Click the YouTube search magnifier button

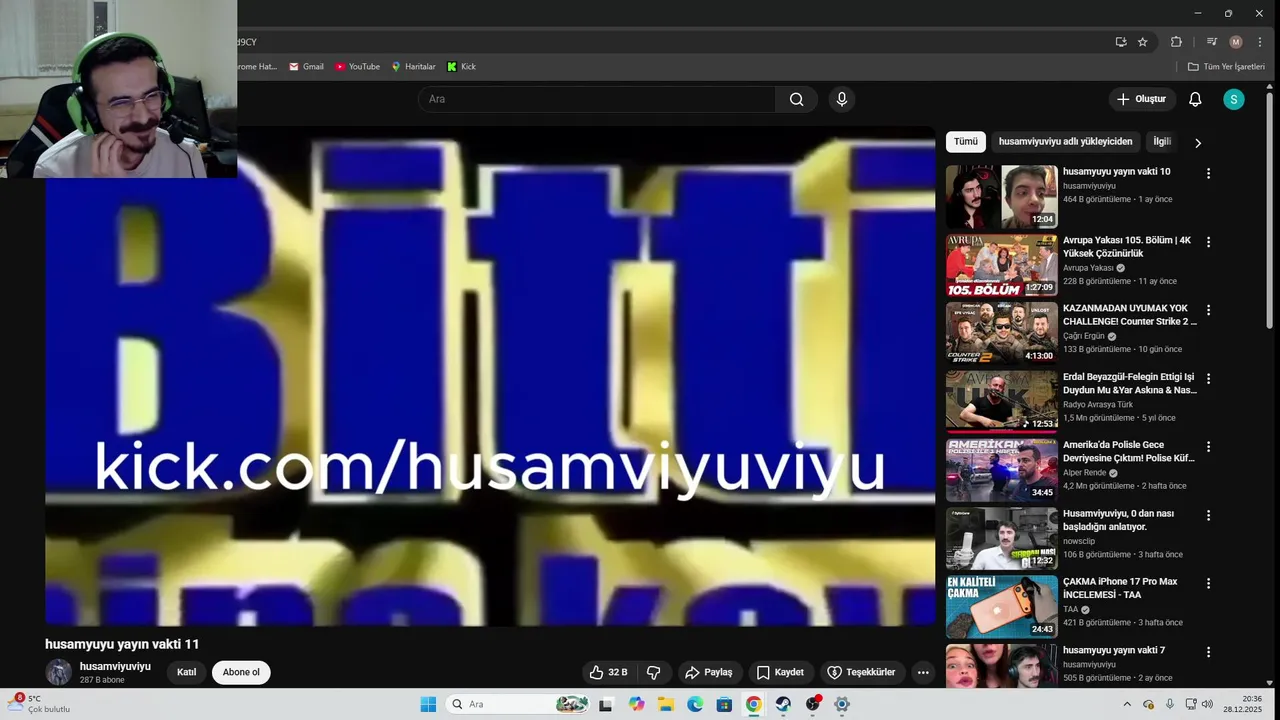[796, 99]
